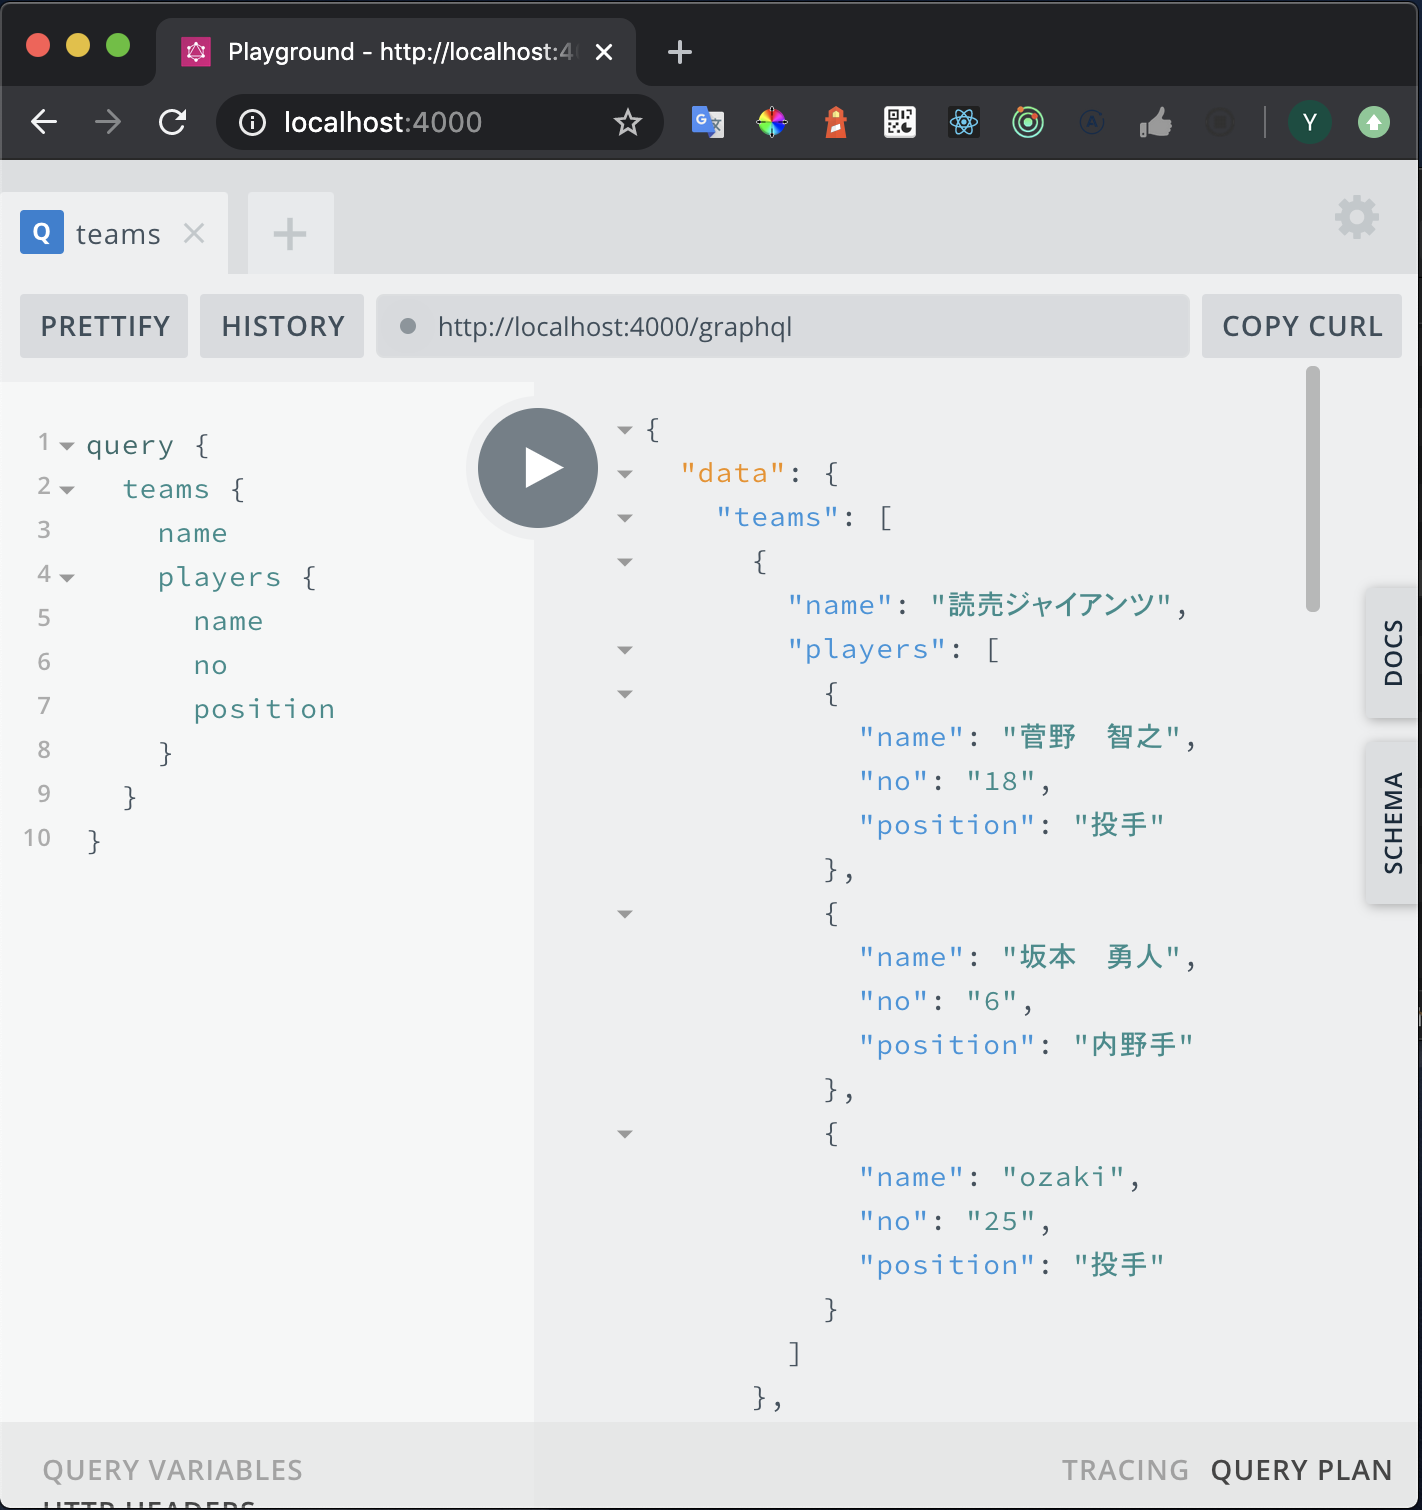
Task: Click the position field on line 7
Action: (x=264, y=709)
